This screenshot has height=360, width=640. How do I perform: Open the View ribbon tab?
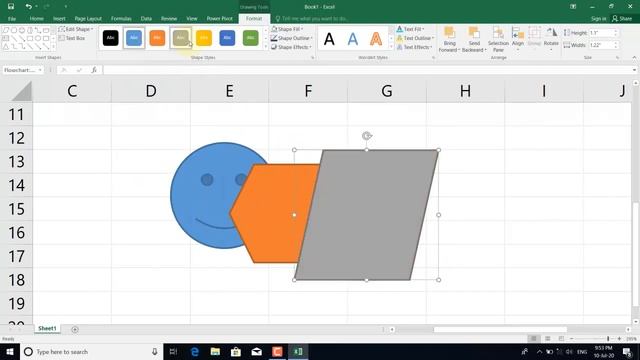[192, 18]
